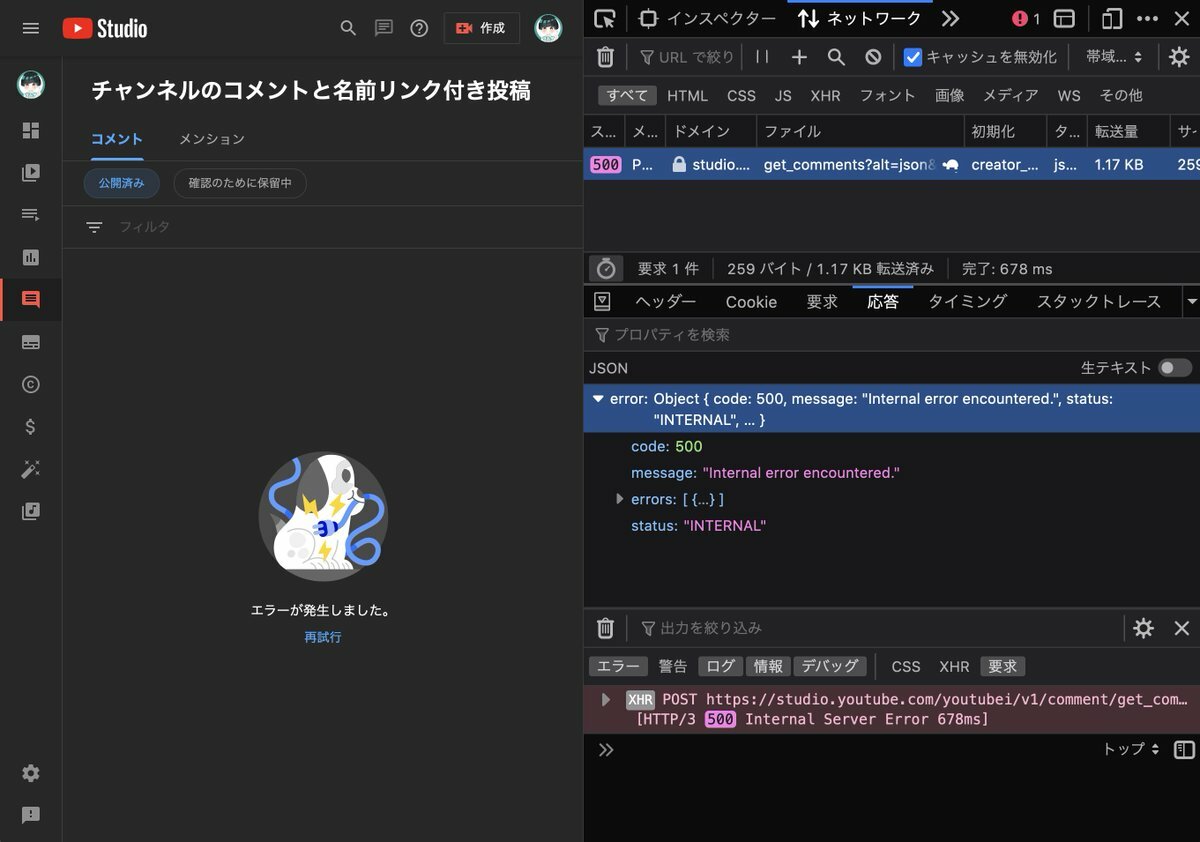
Task: Open the ヘッダー tab in request details
Action: 665,301
